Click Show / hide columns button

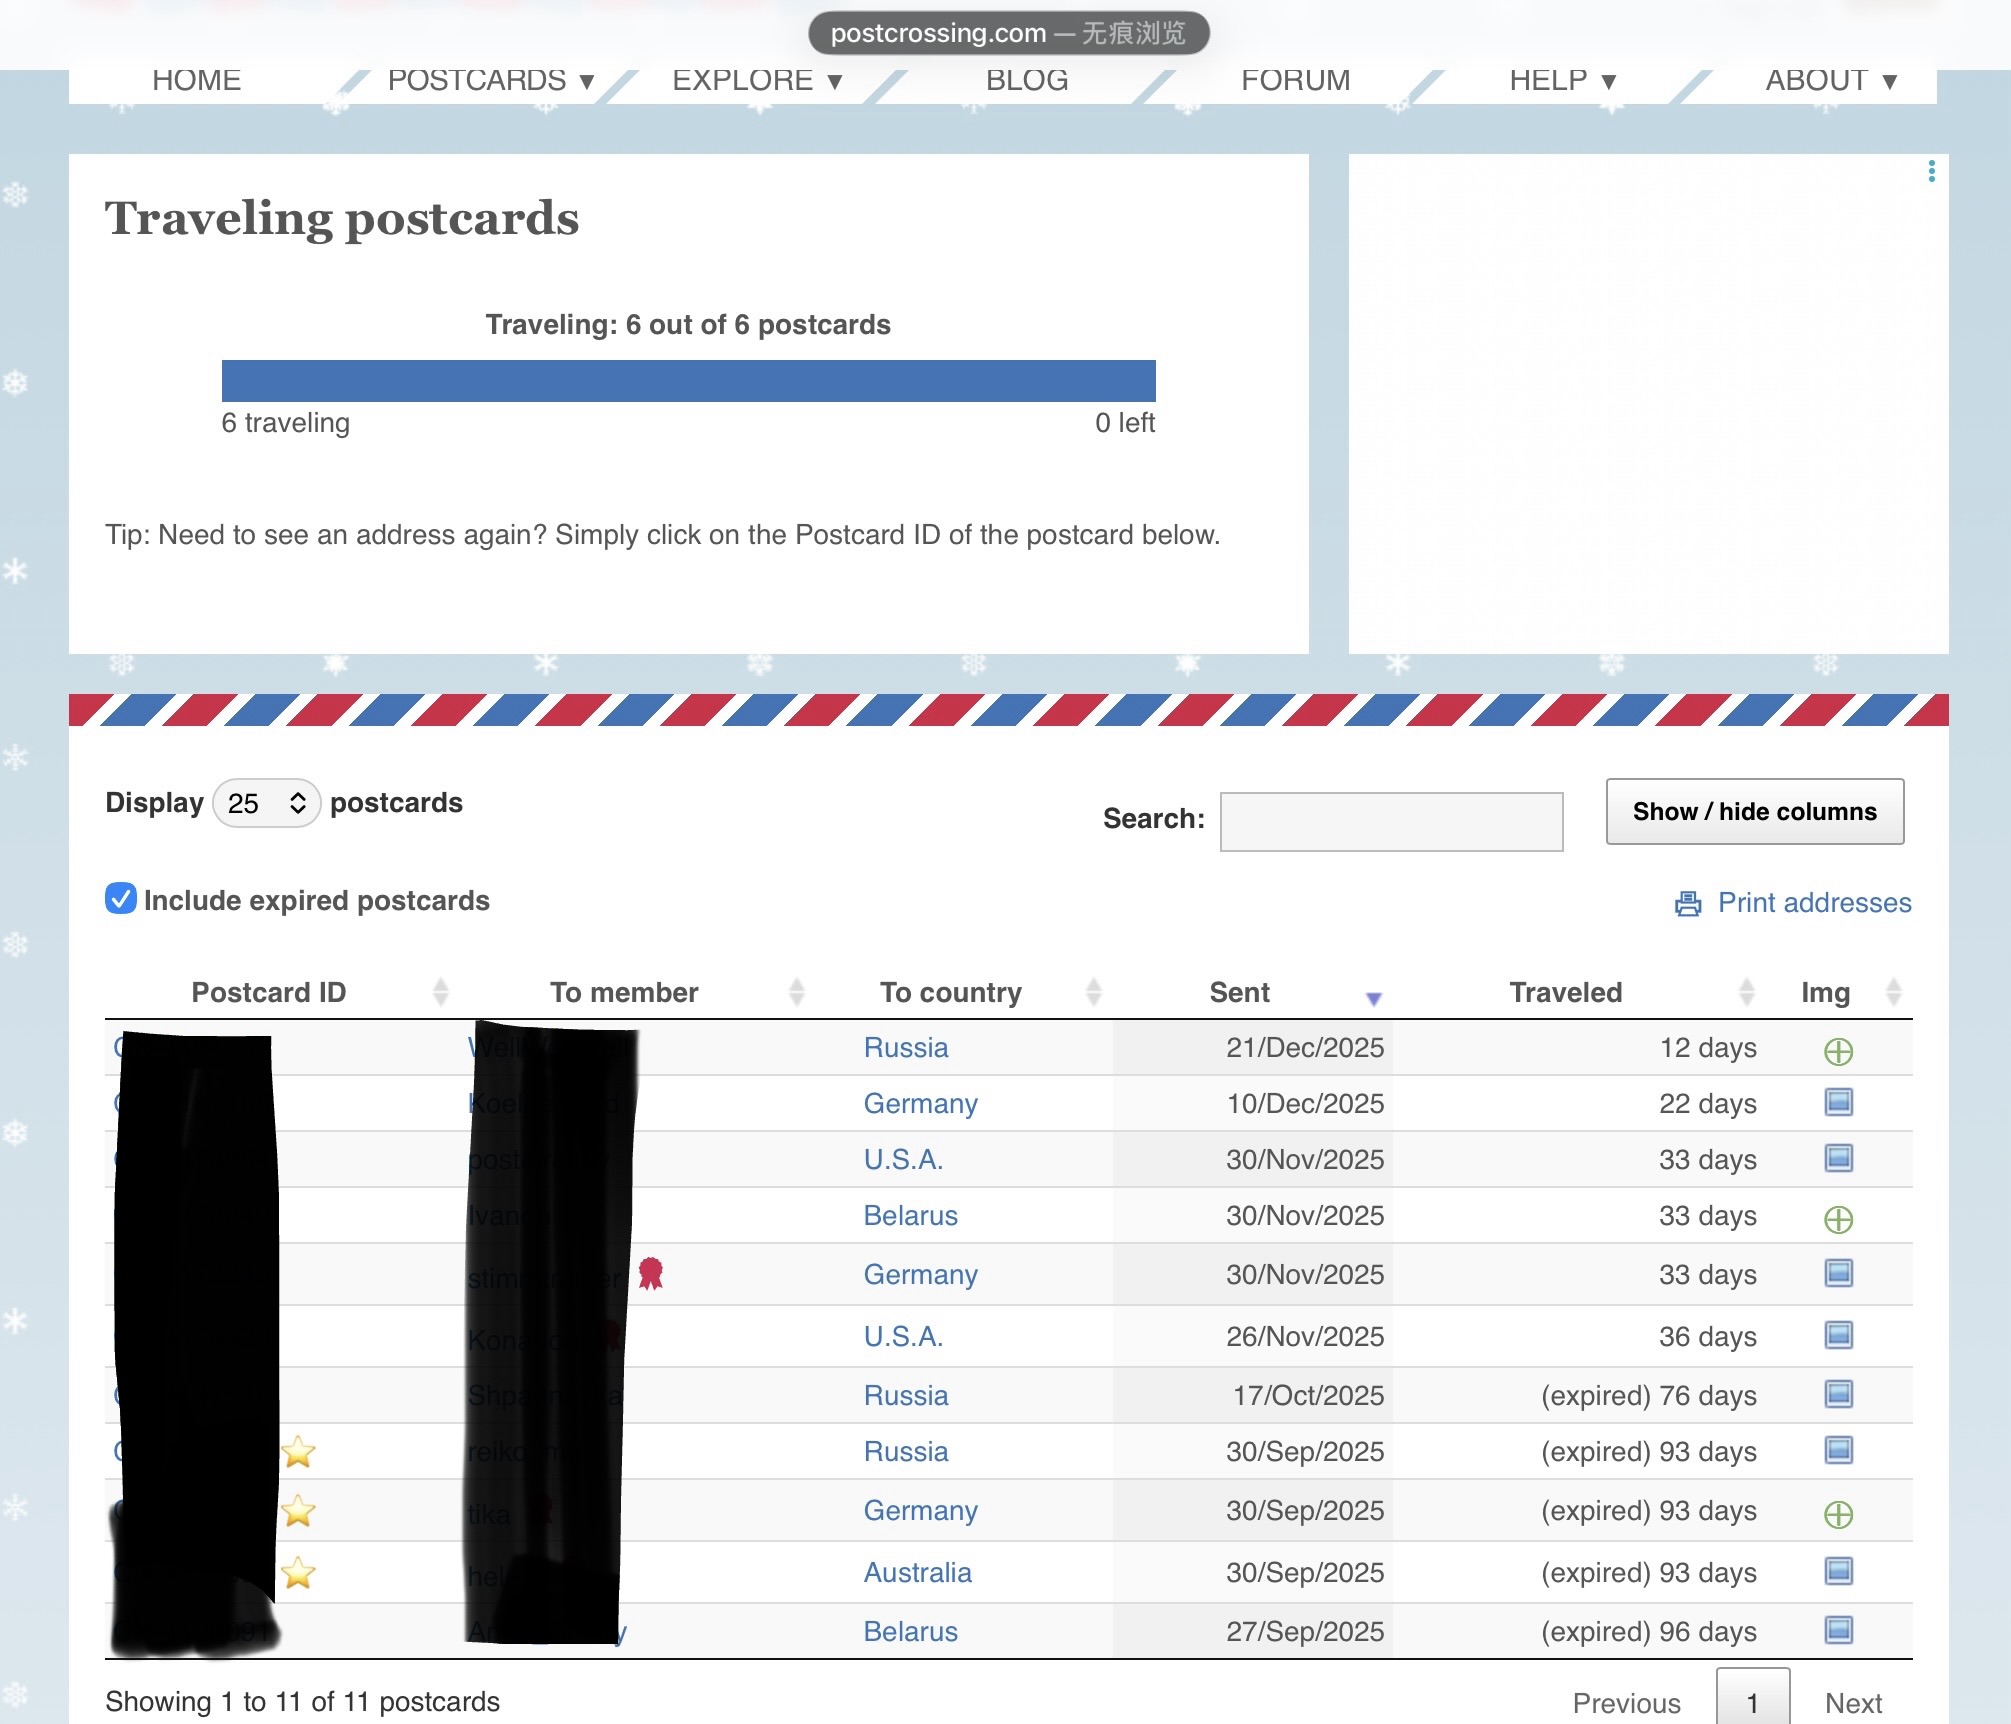[x=1754, y=811]
